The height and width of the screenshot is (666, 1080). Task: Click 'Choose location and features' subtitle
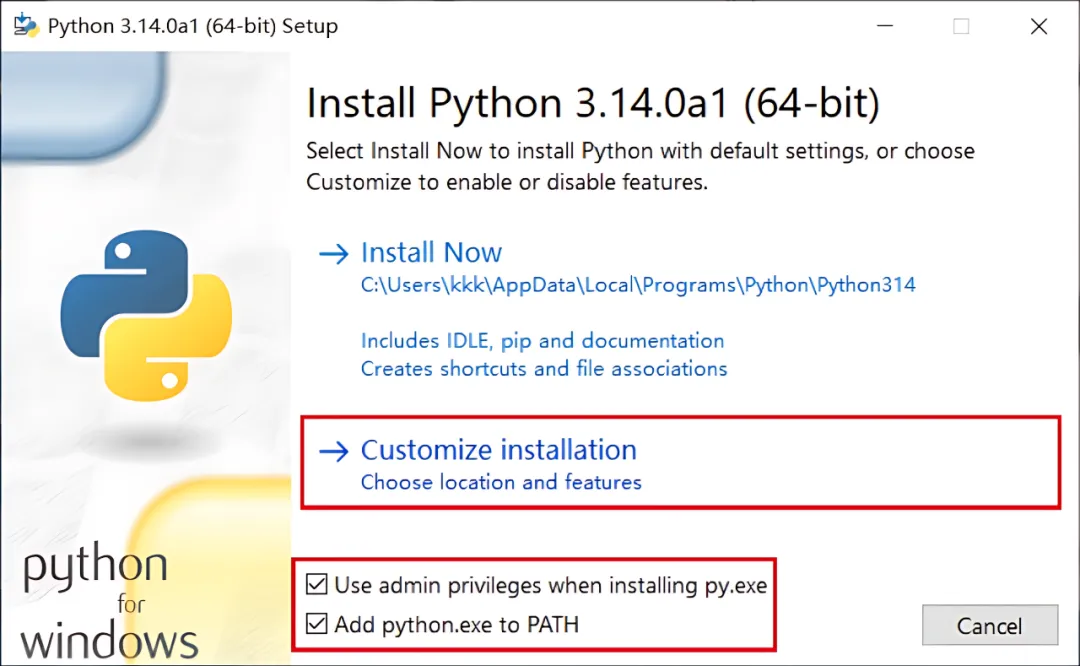point(501,482)
